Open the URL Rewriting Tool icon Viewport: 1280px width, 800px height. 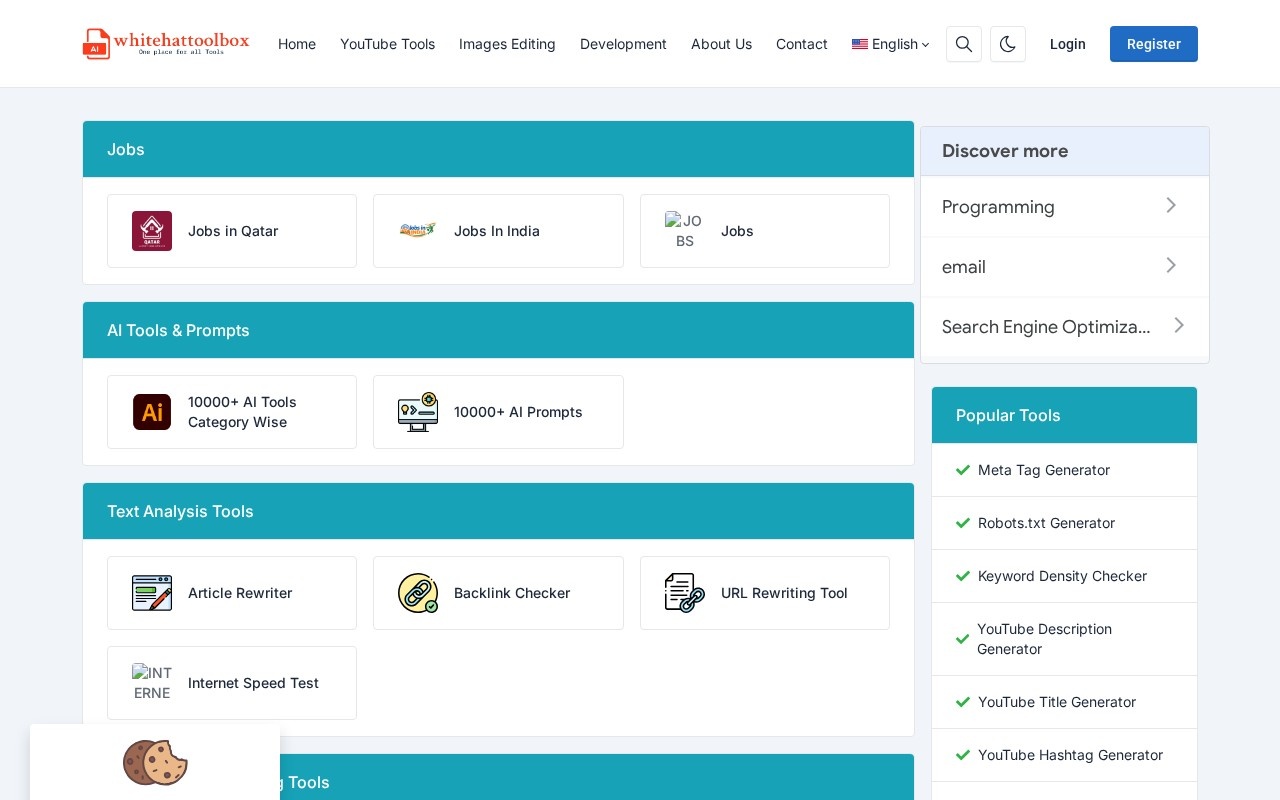[x=685, y=593]
